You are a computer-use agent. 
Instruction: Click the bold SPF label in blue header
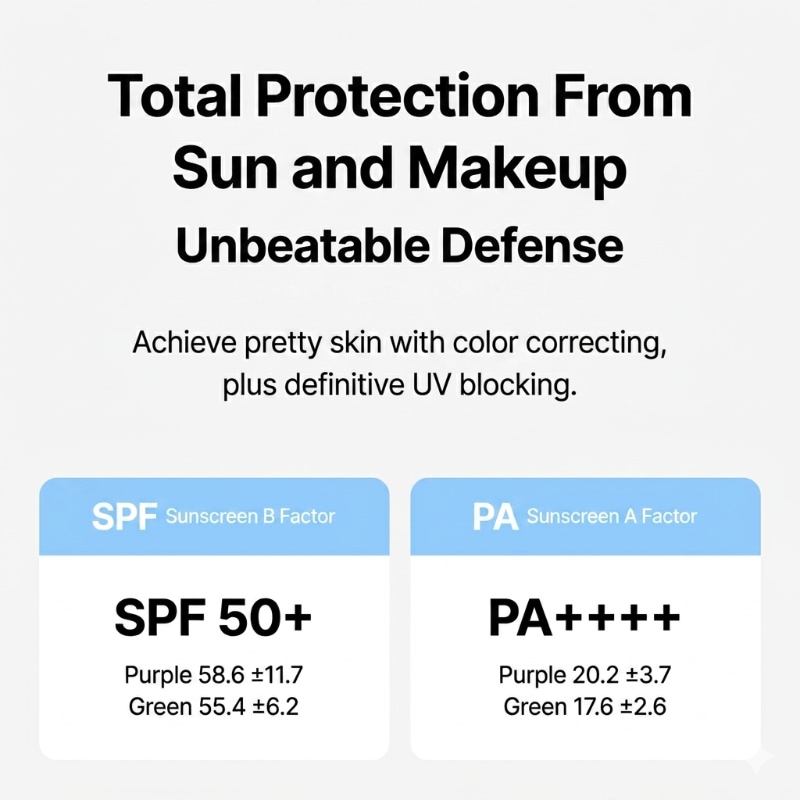pyautogui.click(x=124, y=516)
